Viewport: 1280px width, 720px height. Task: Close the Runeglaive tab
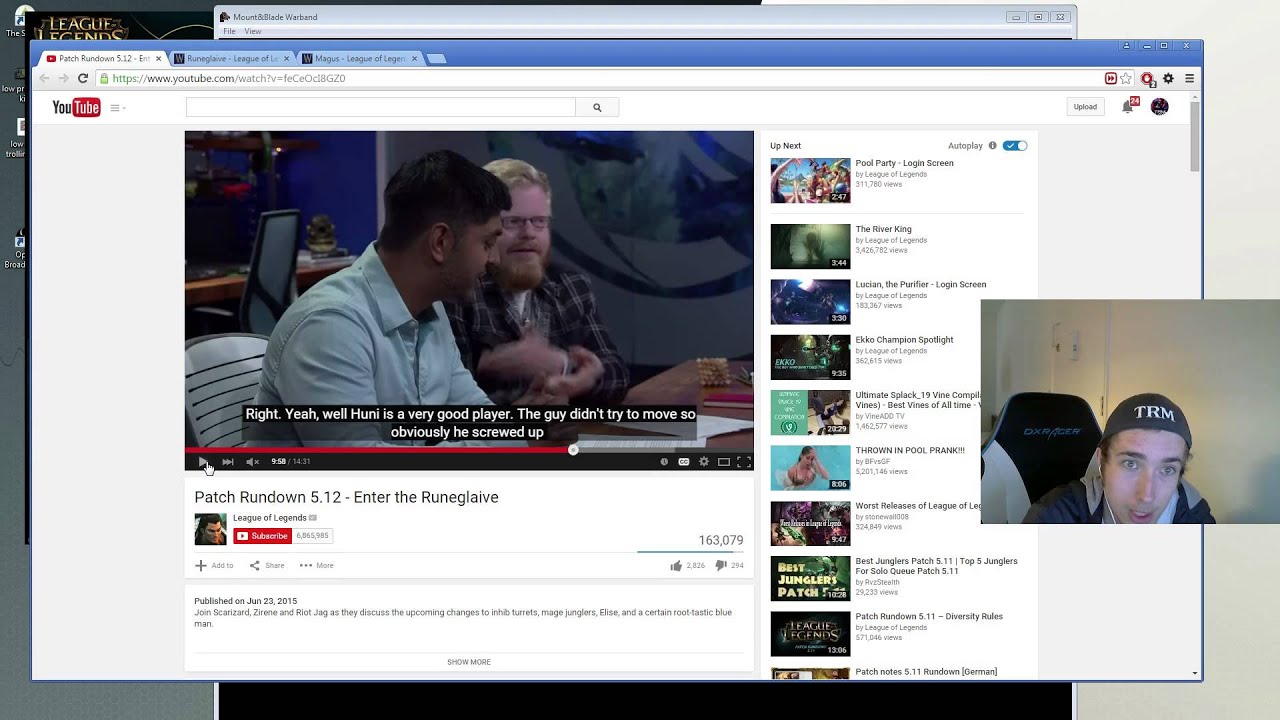287,59
